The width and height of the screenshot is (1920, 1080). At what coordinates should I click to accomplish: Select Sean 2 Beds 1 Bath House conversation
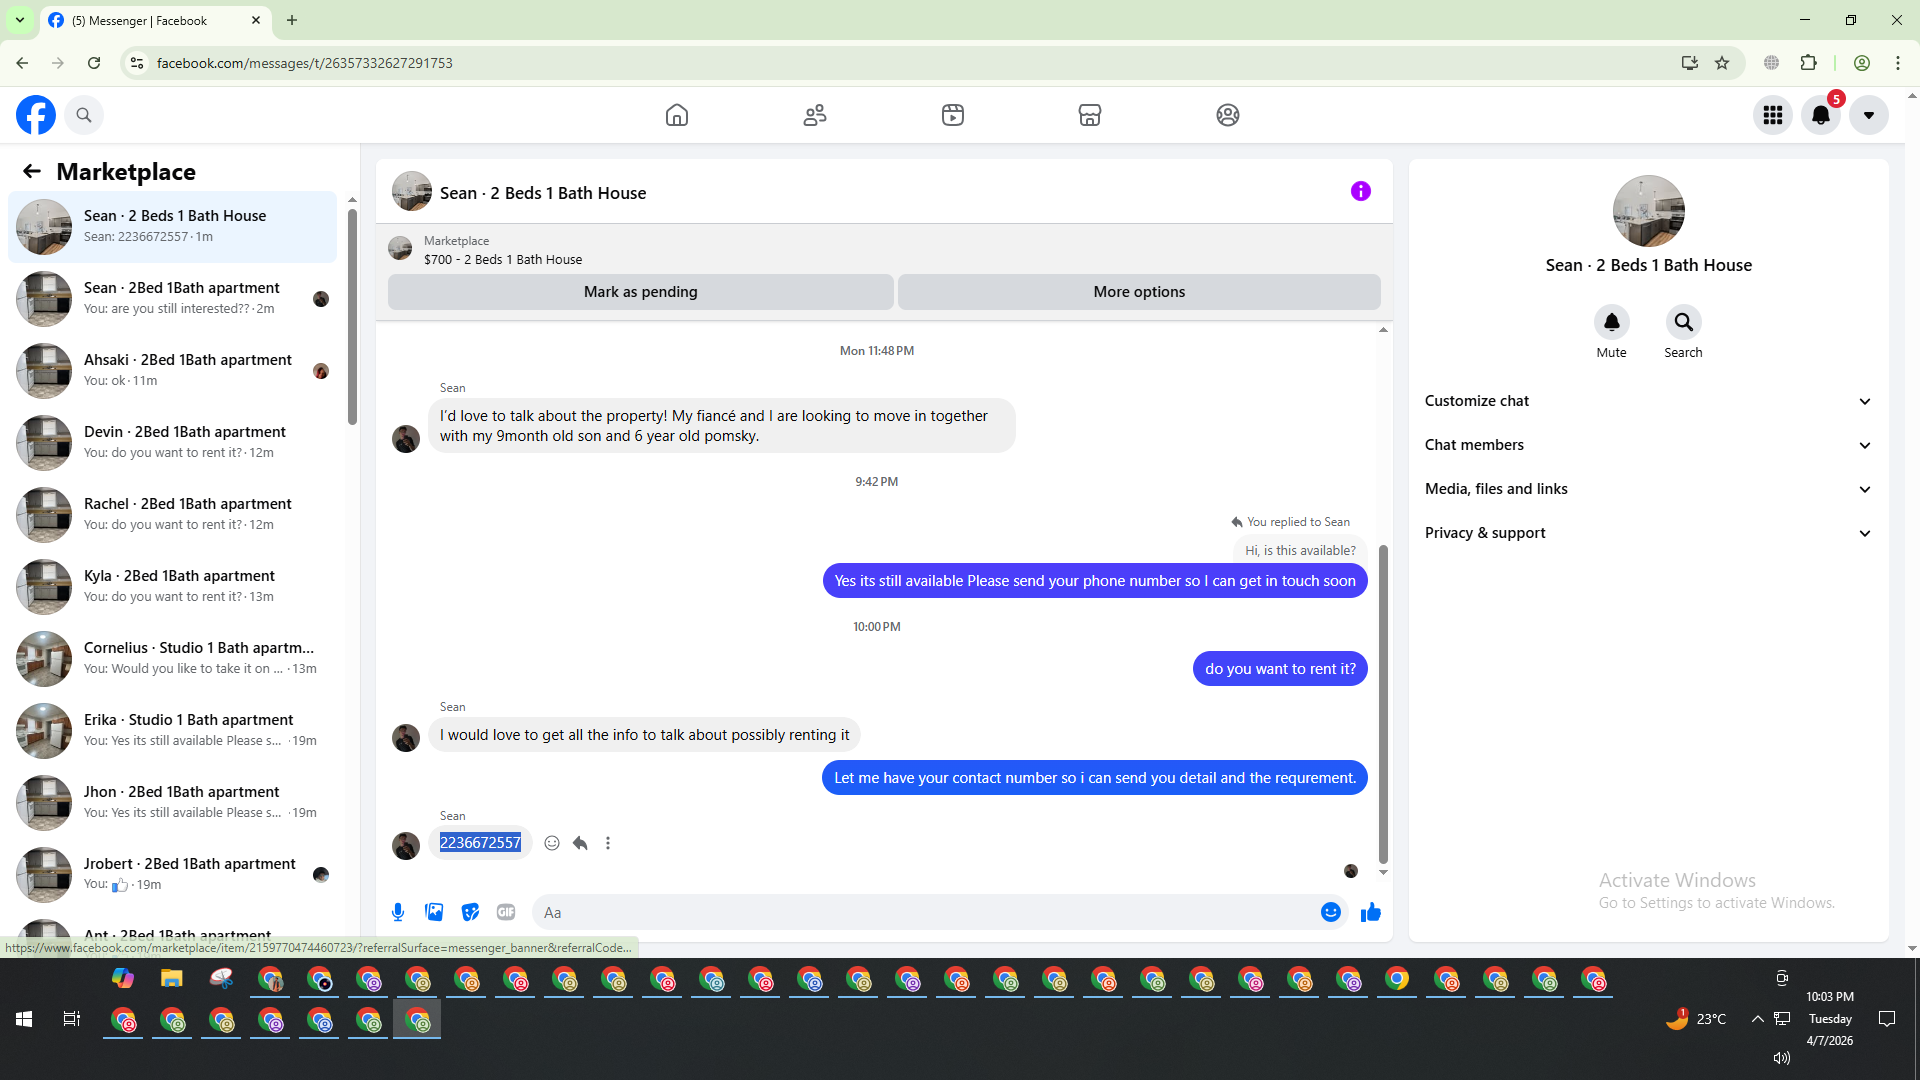(x=174, y=227)
